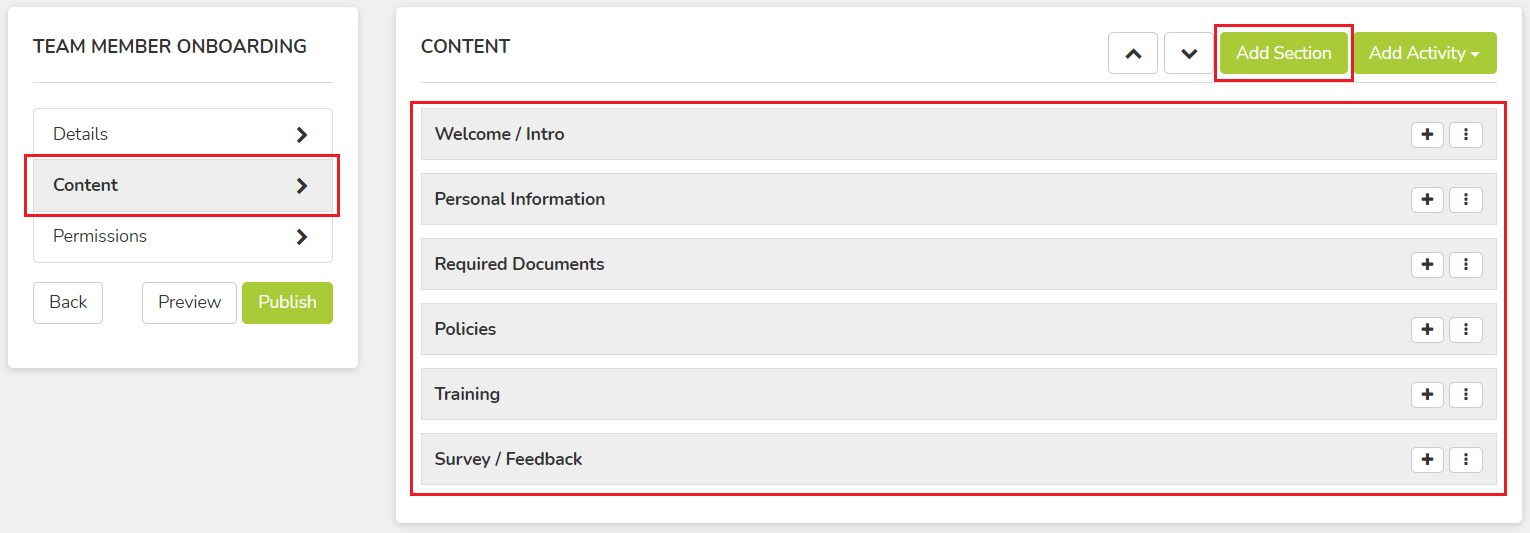Select the Content menu item
Image resolution: width=1530 pixels, height=533 pixels.
tap(183, 185)
